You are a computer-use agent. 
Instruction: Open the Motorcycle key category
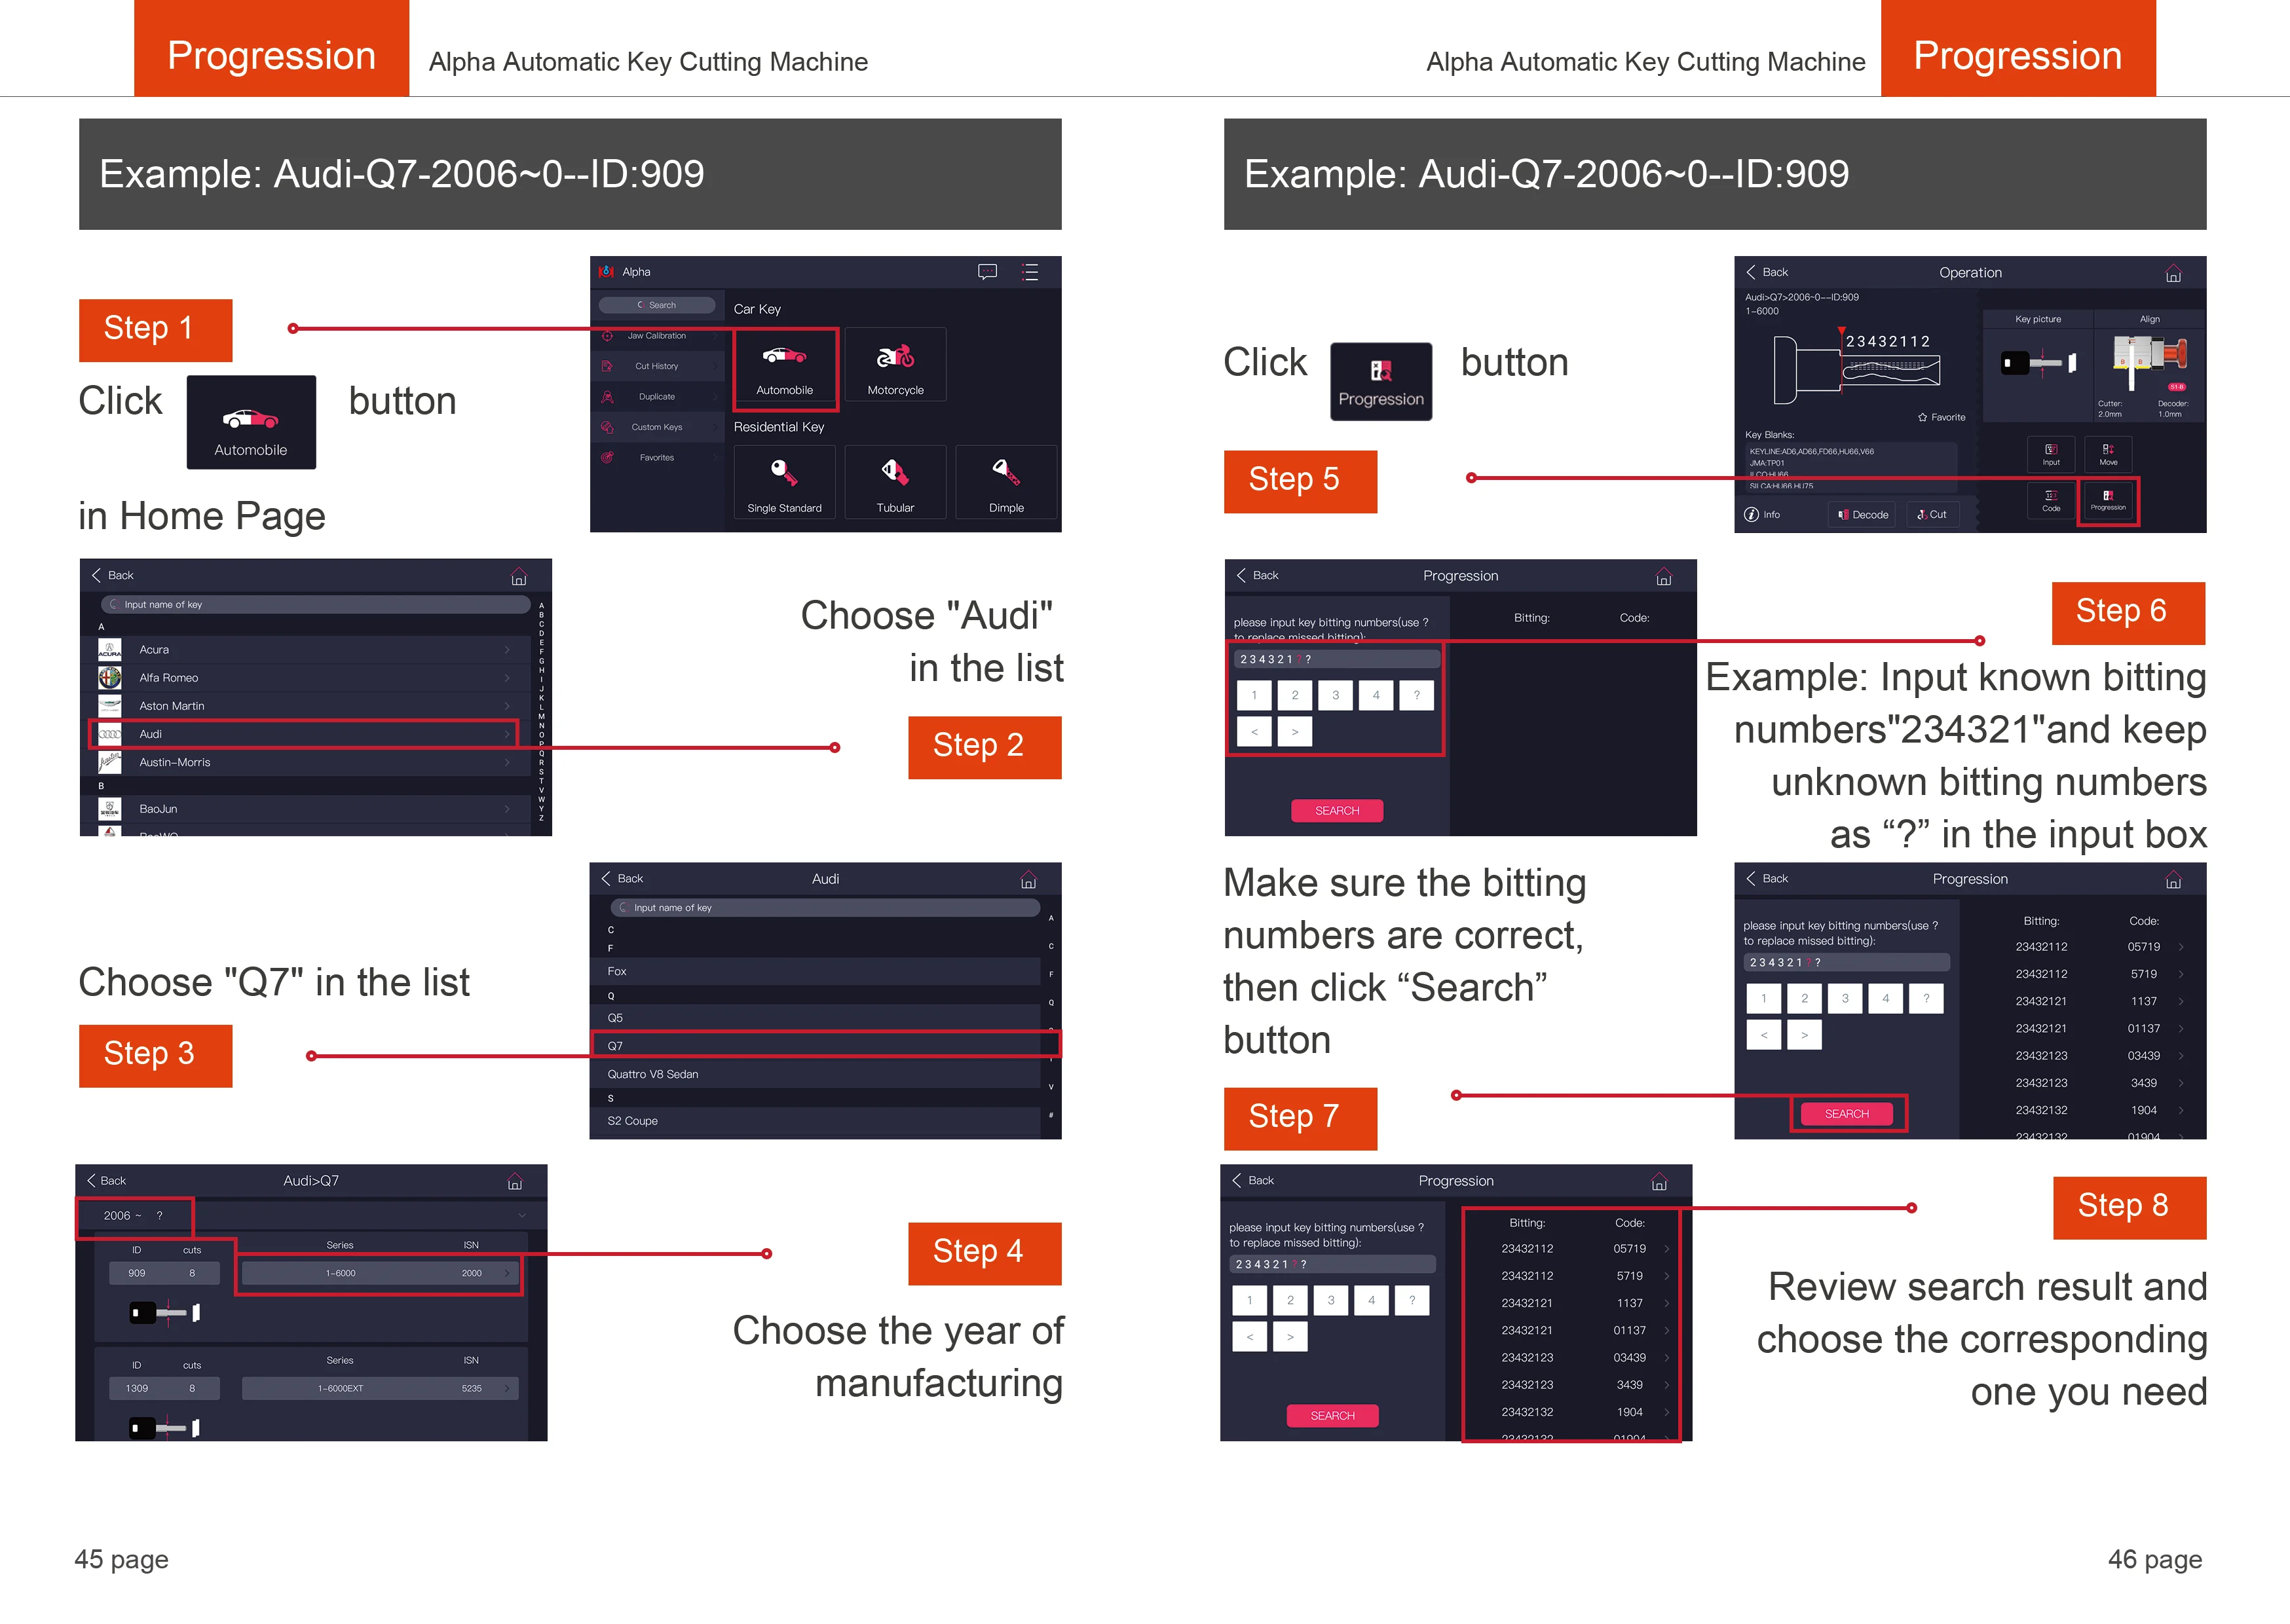click(895, 366)
